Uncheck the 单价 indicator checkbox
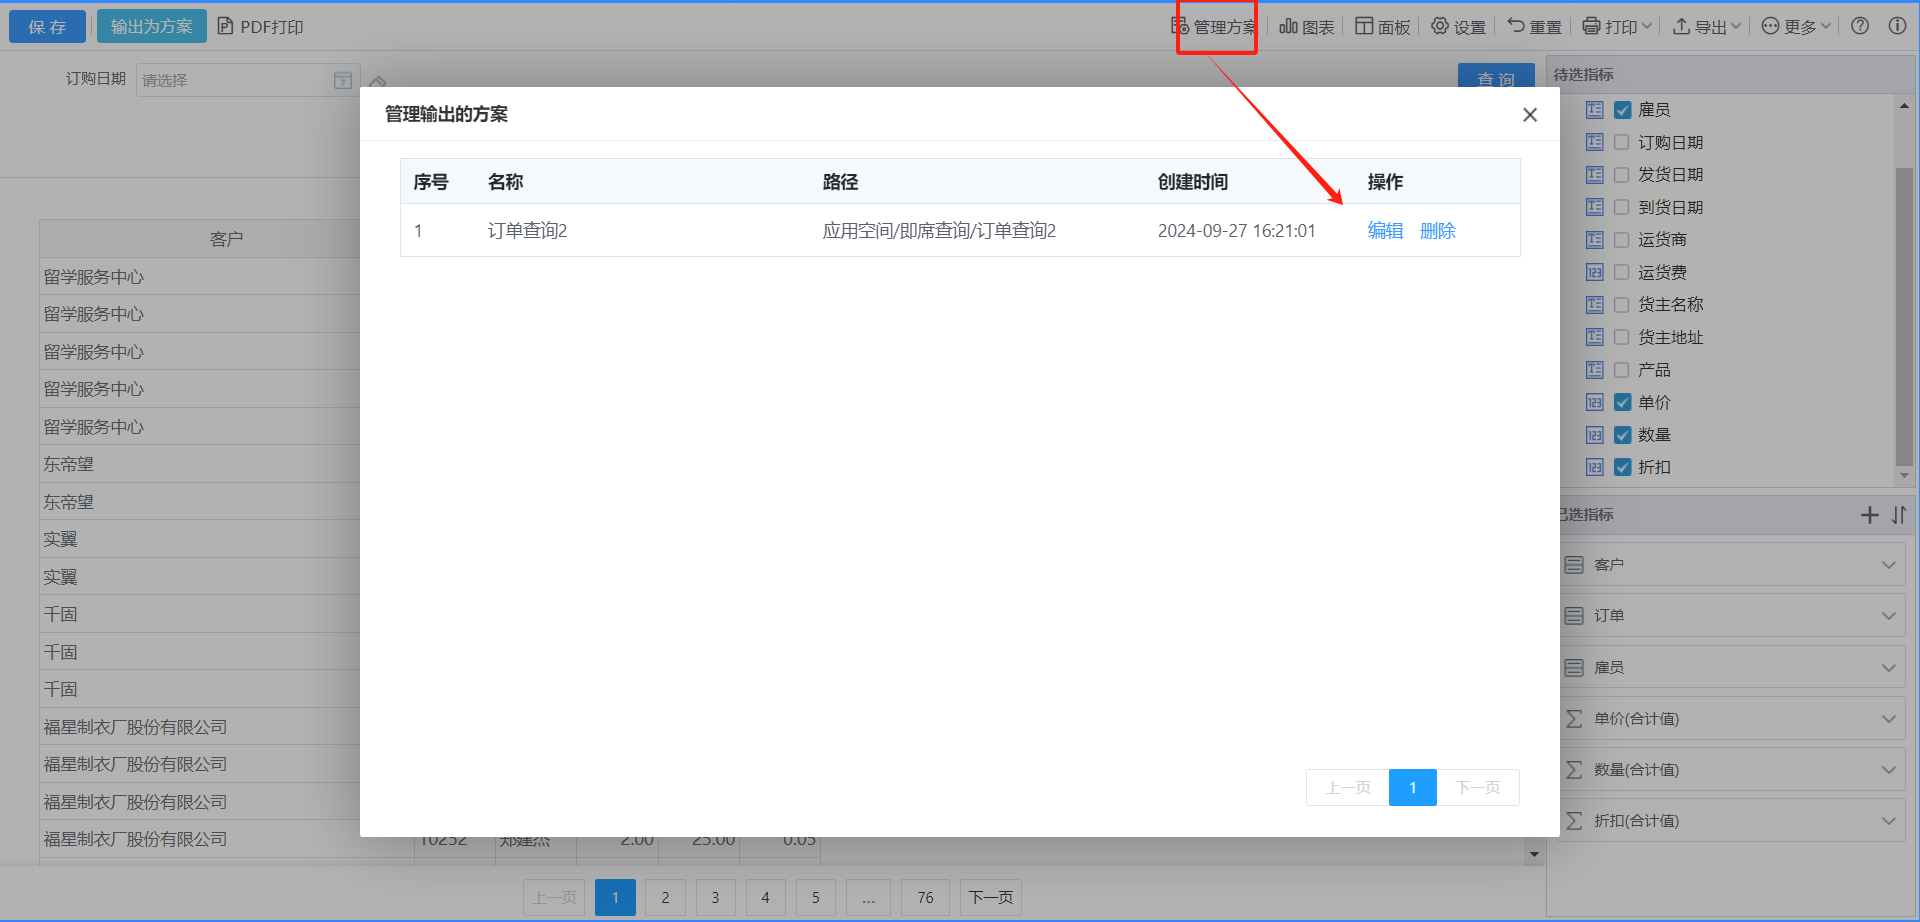 pos(1622,403)
